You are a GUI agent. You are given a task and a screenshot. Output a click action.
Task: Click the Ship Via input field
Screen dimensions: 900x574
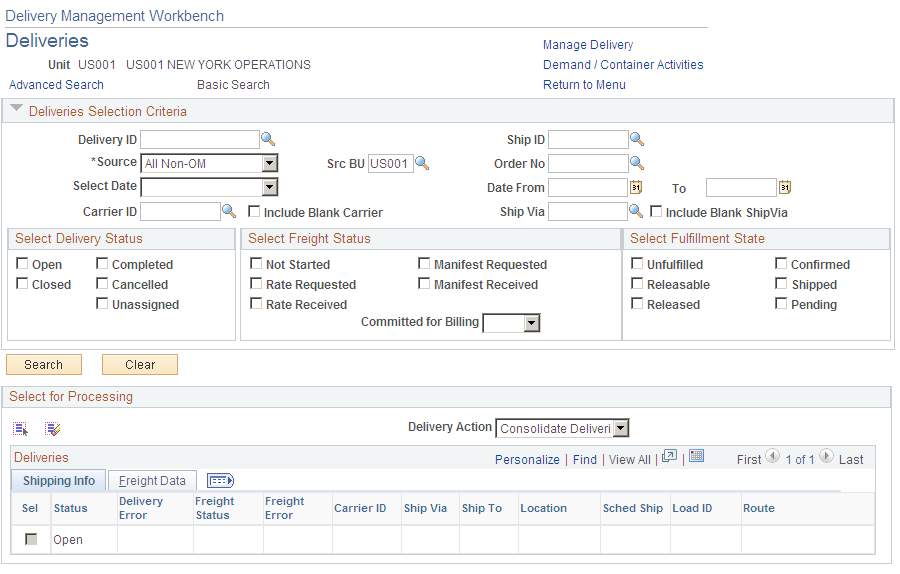point(588,212)
